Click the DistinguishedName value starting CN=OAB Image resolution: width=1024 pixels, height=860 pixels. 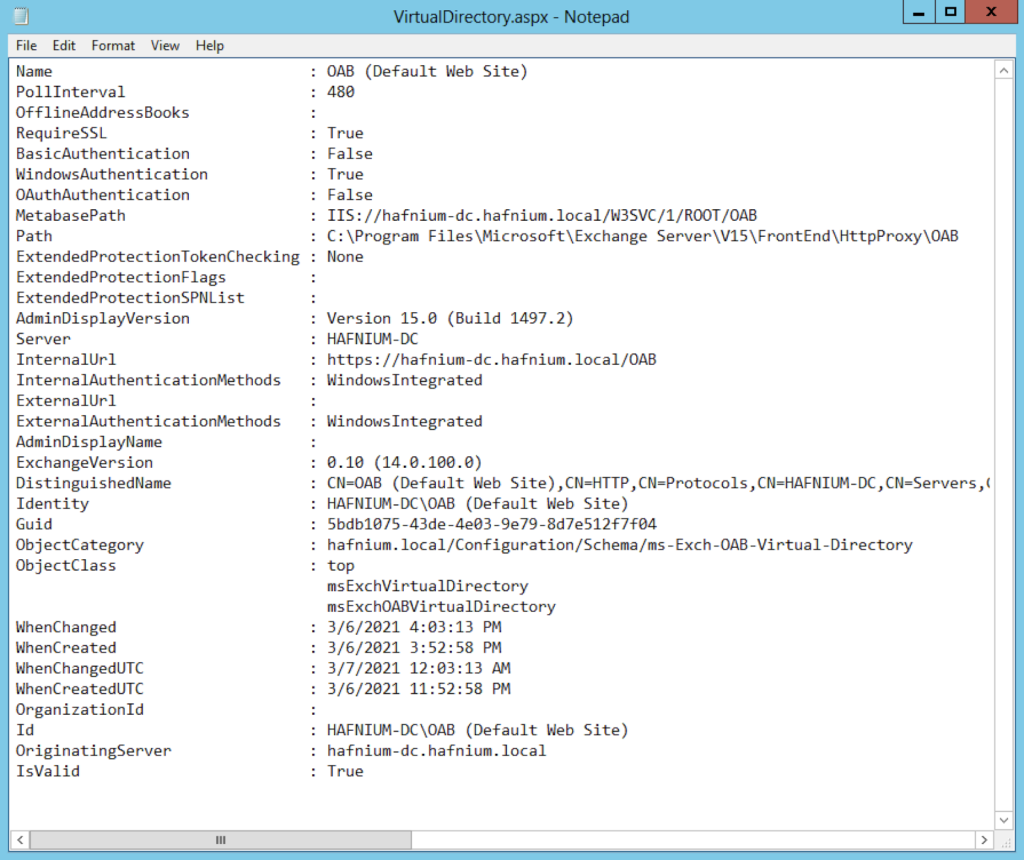[x=658, y=483]
